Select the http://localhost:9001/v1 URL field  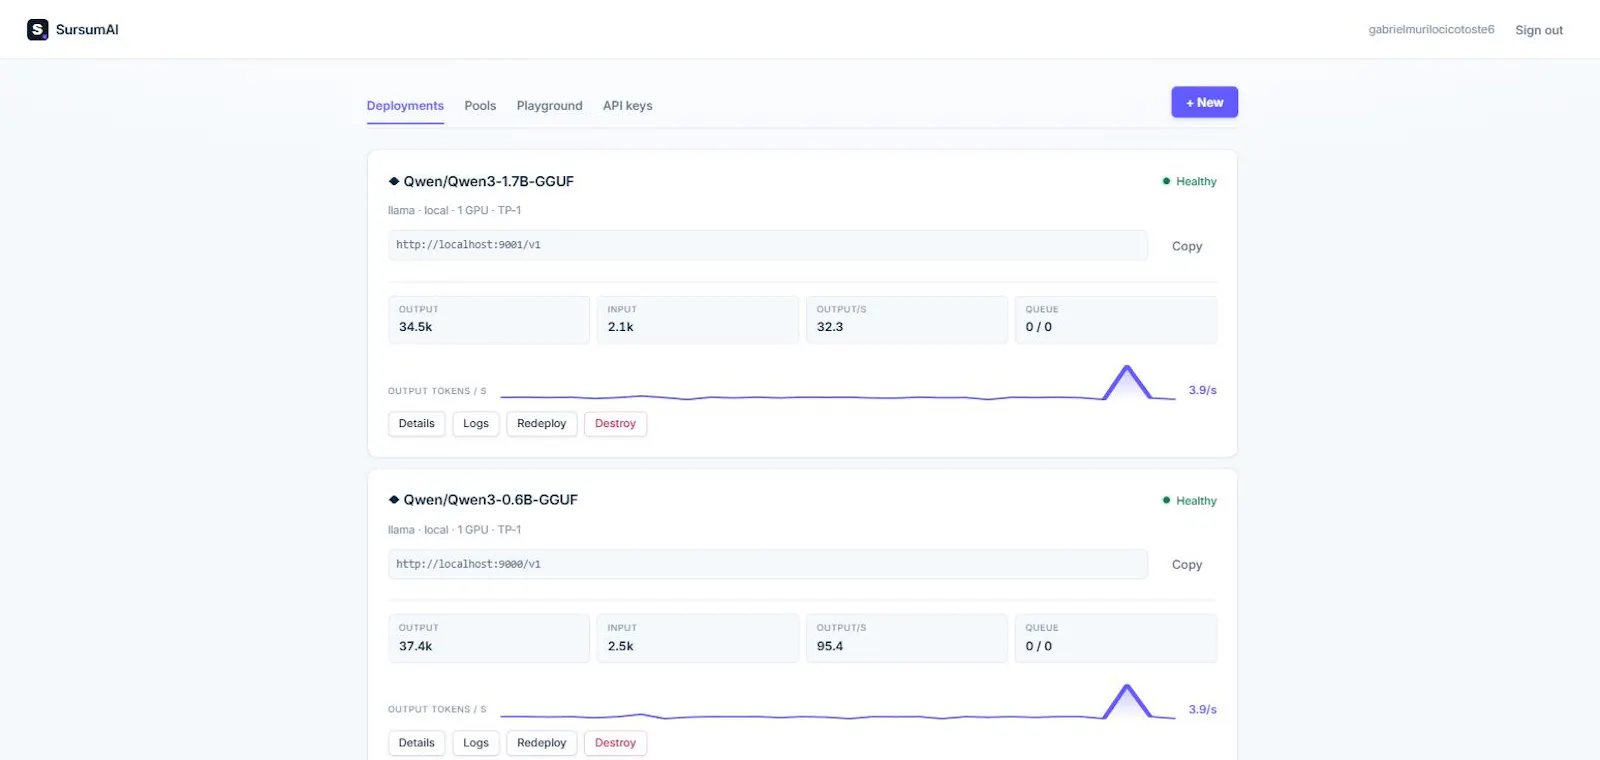(x=768, y=245)
